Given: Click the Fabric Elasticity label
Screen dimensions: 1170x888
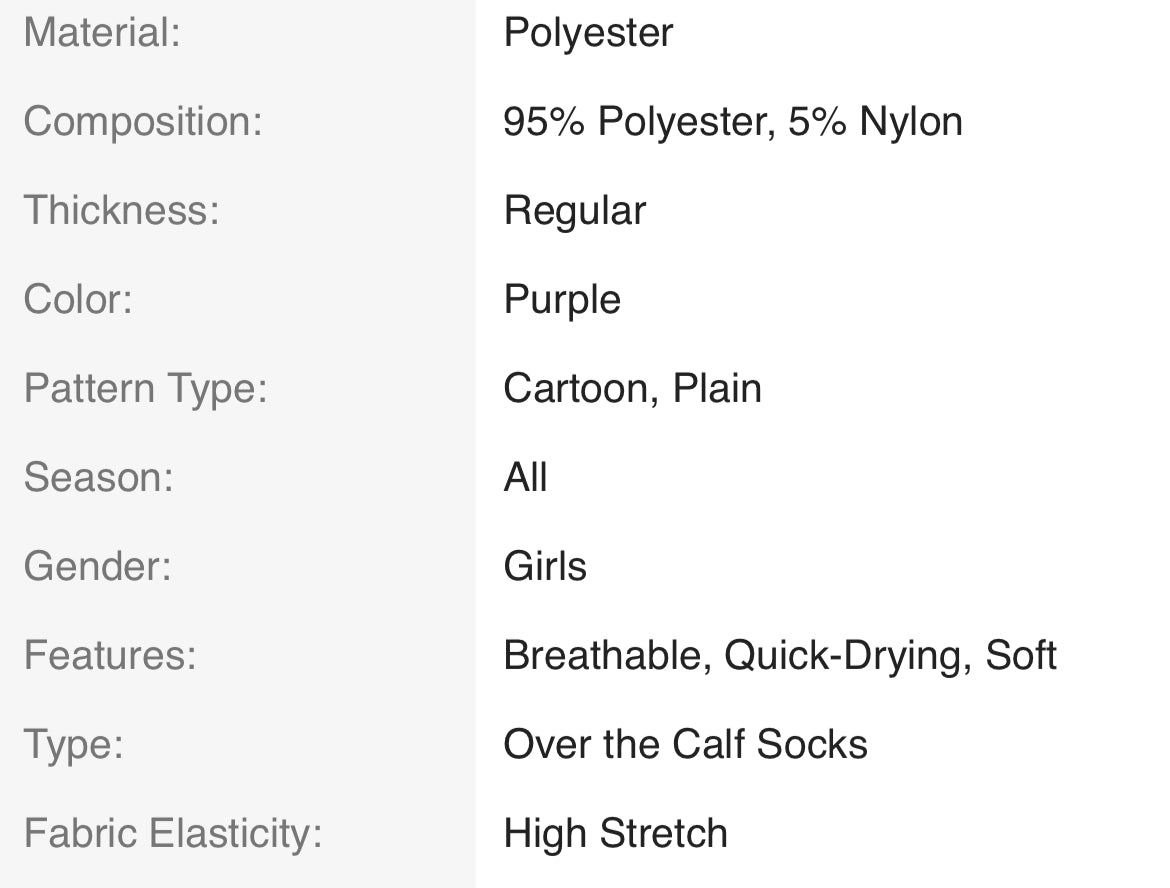Looking at the screenshot, I should (x=173, y=834).
